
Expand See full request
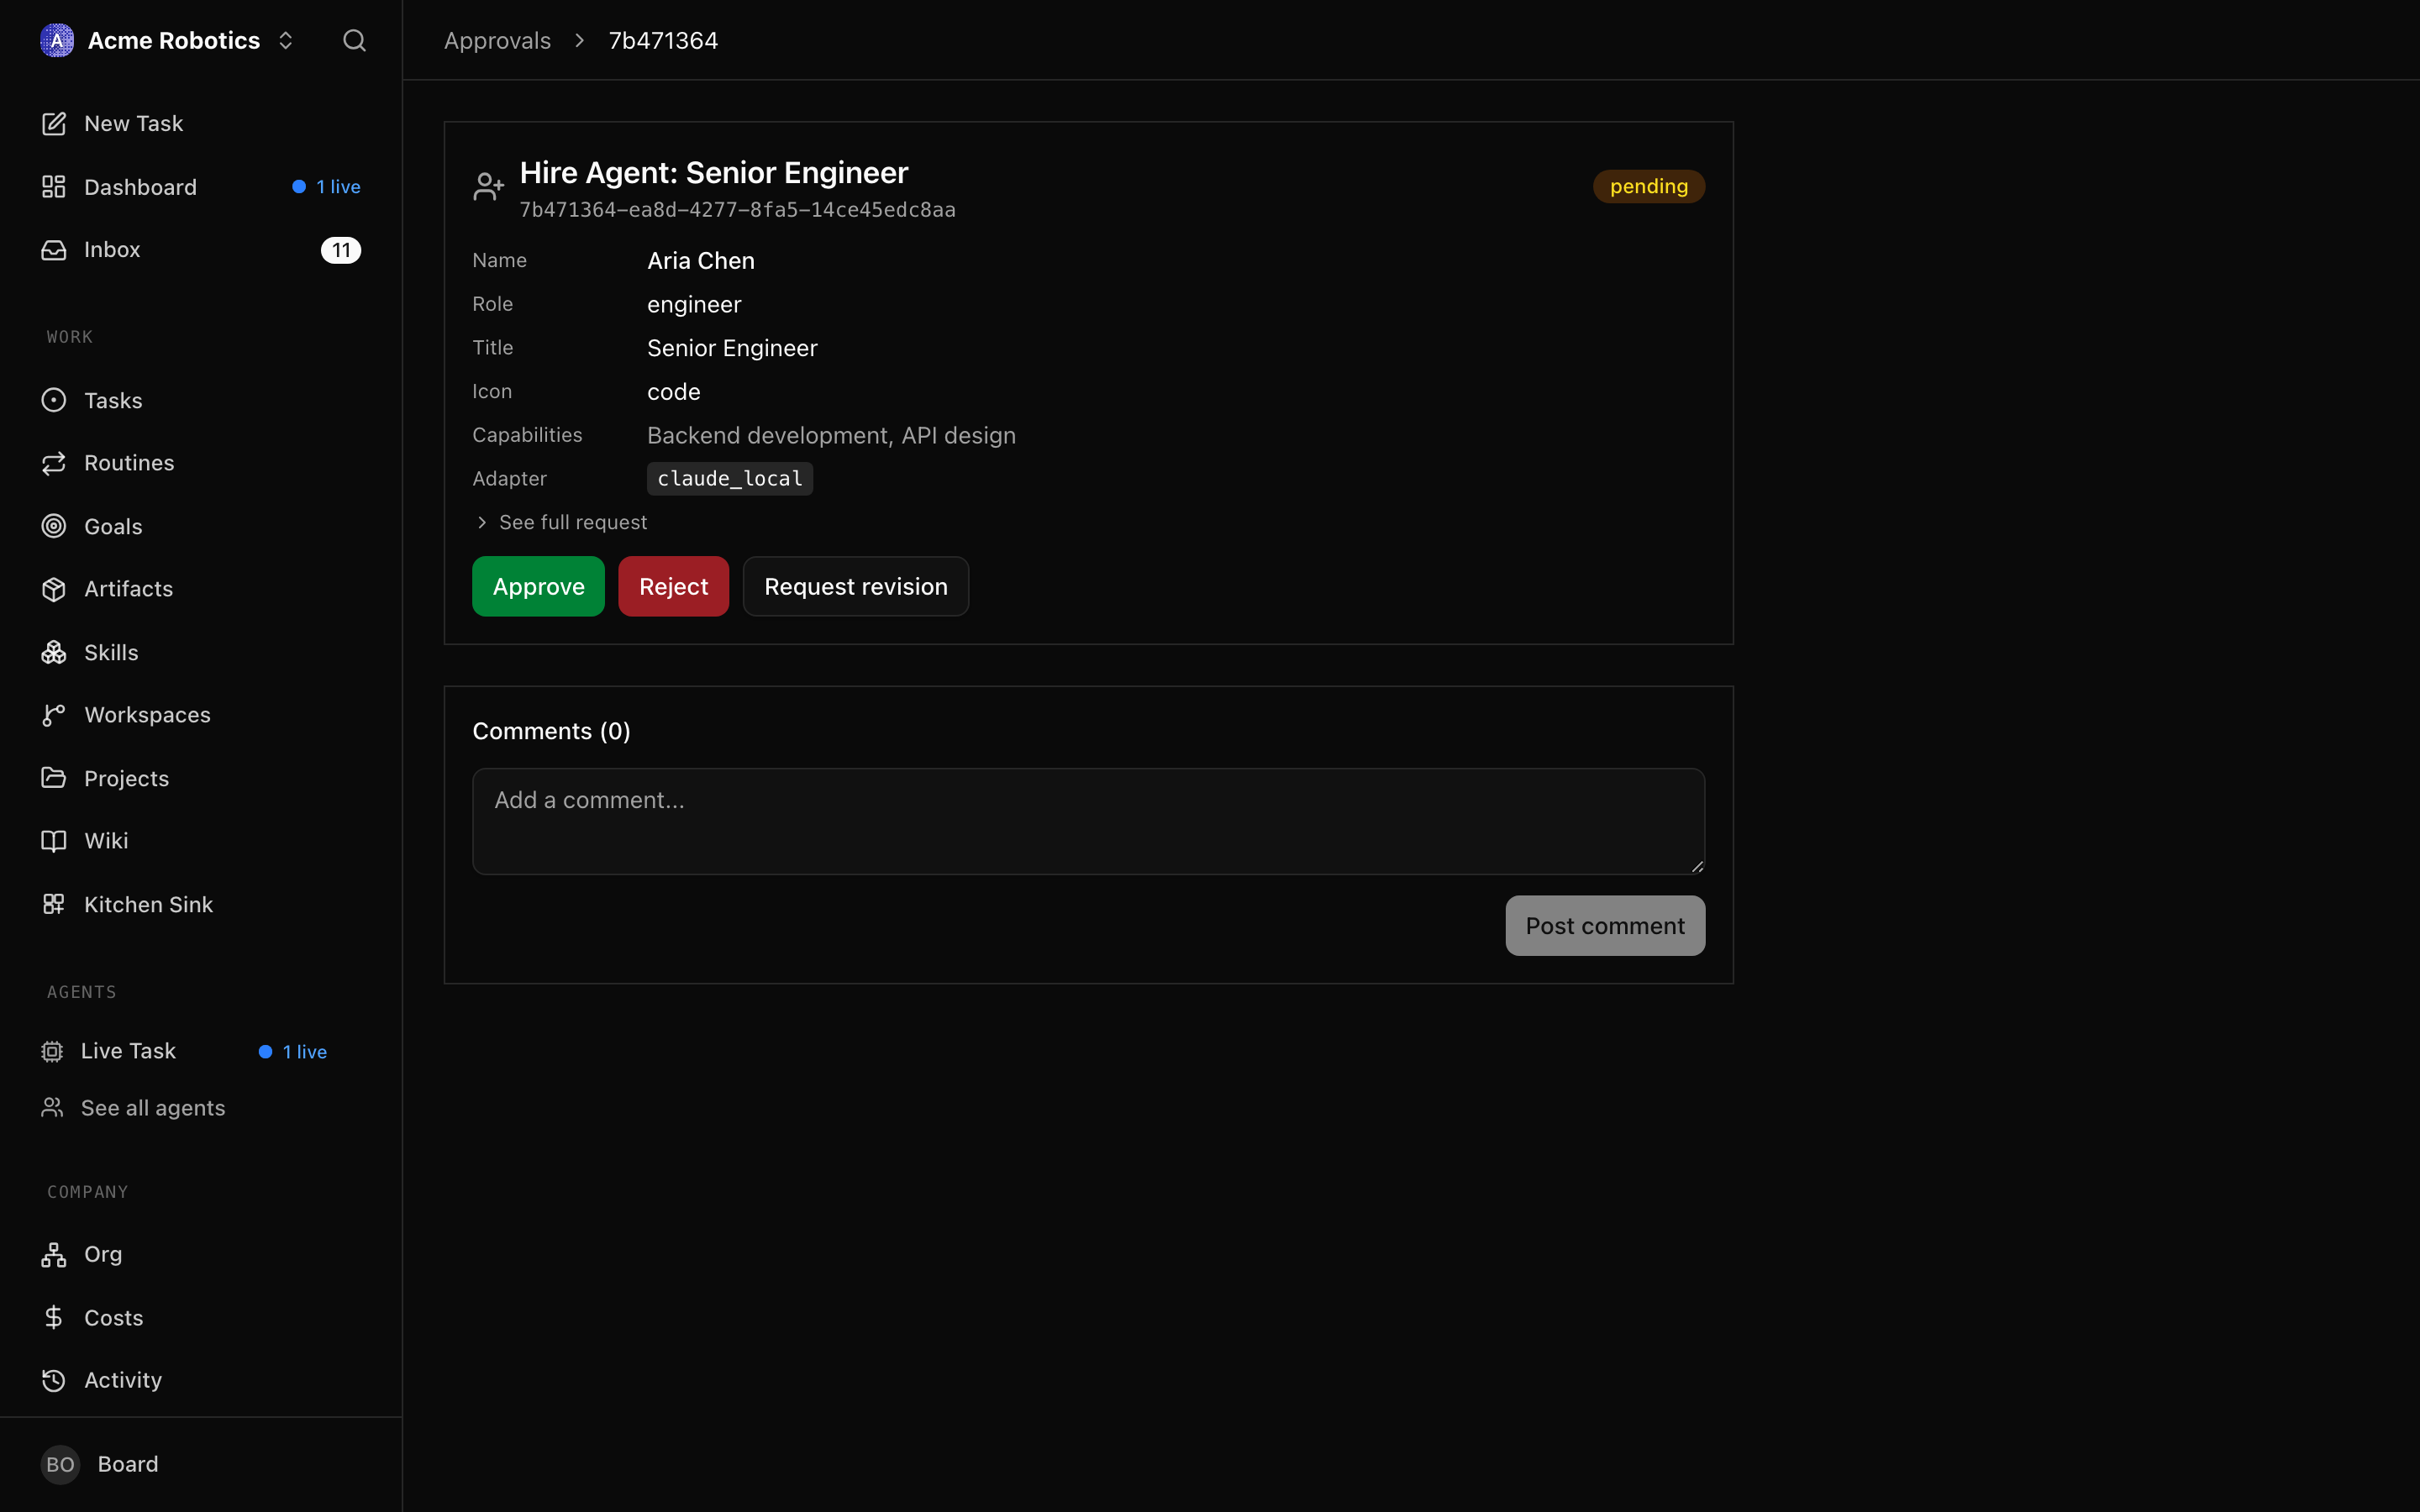(x=561, y=522)
